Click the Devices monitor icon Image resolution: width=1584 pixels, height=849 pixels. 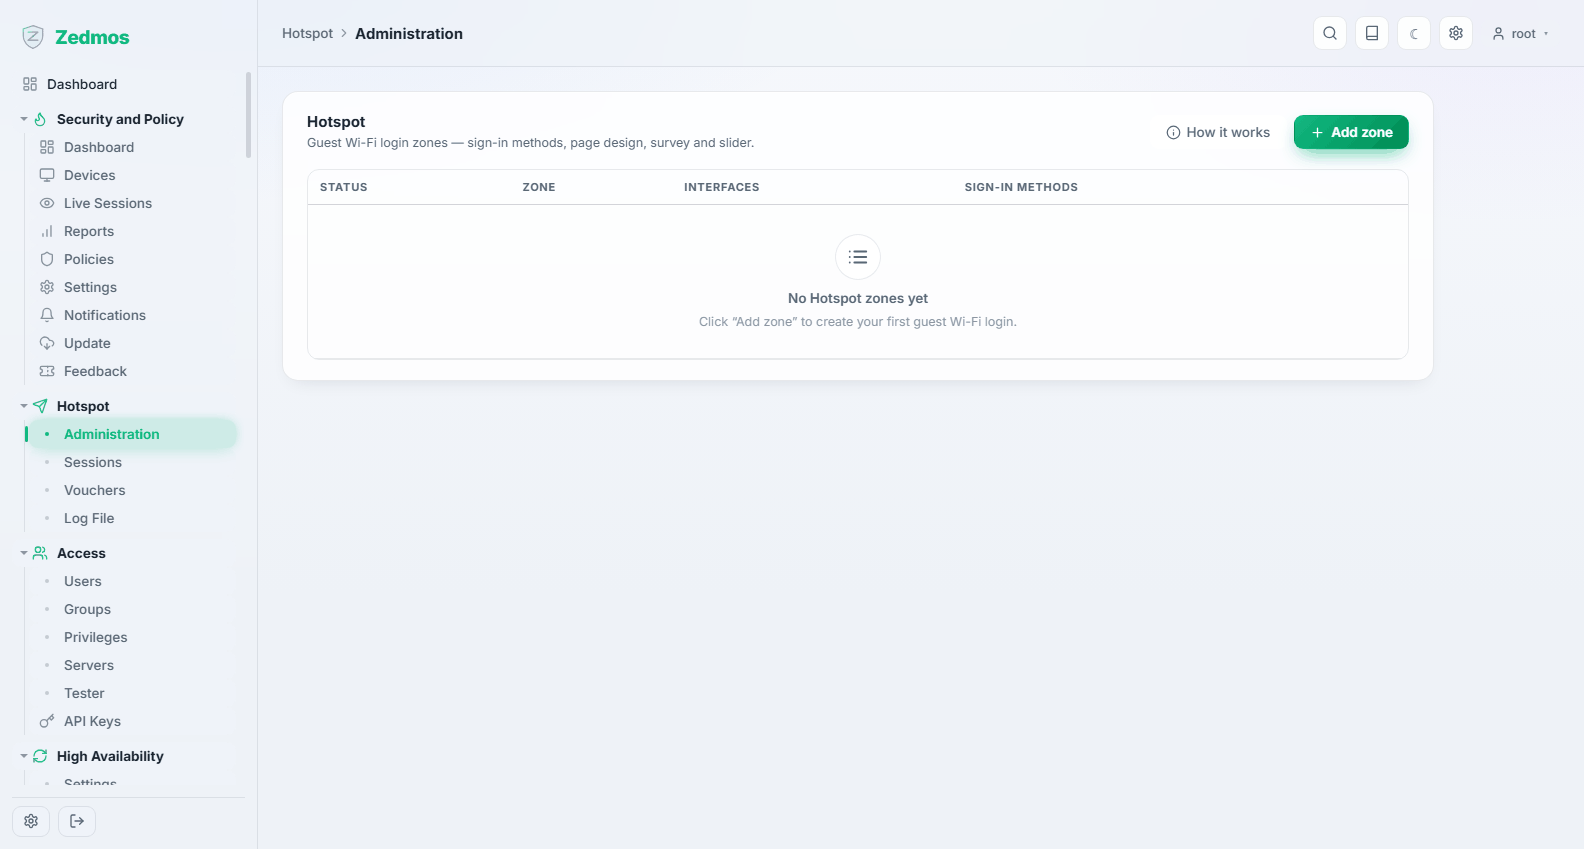pos(47,175)
